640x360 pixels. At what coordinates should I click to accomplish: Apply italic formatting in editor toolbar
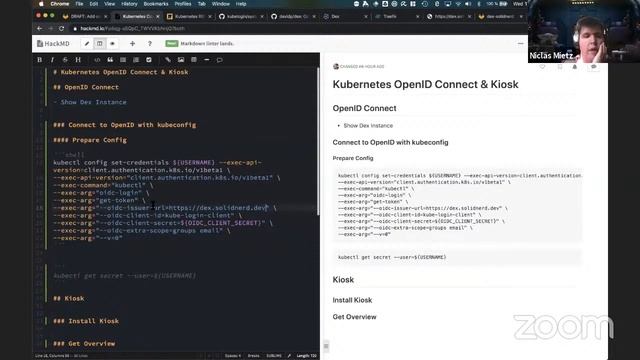point(52,60)
